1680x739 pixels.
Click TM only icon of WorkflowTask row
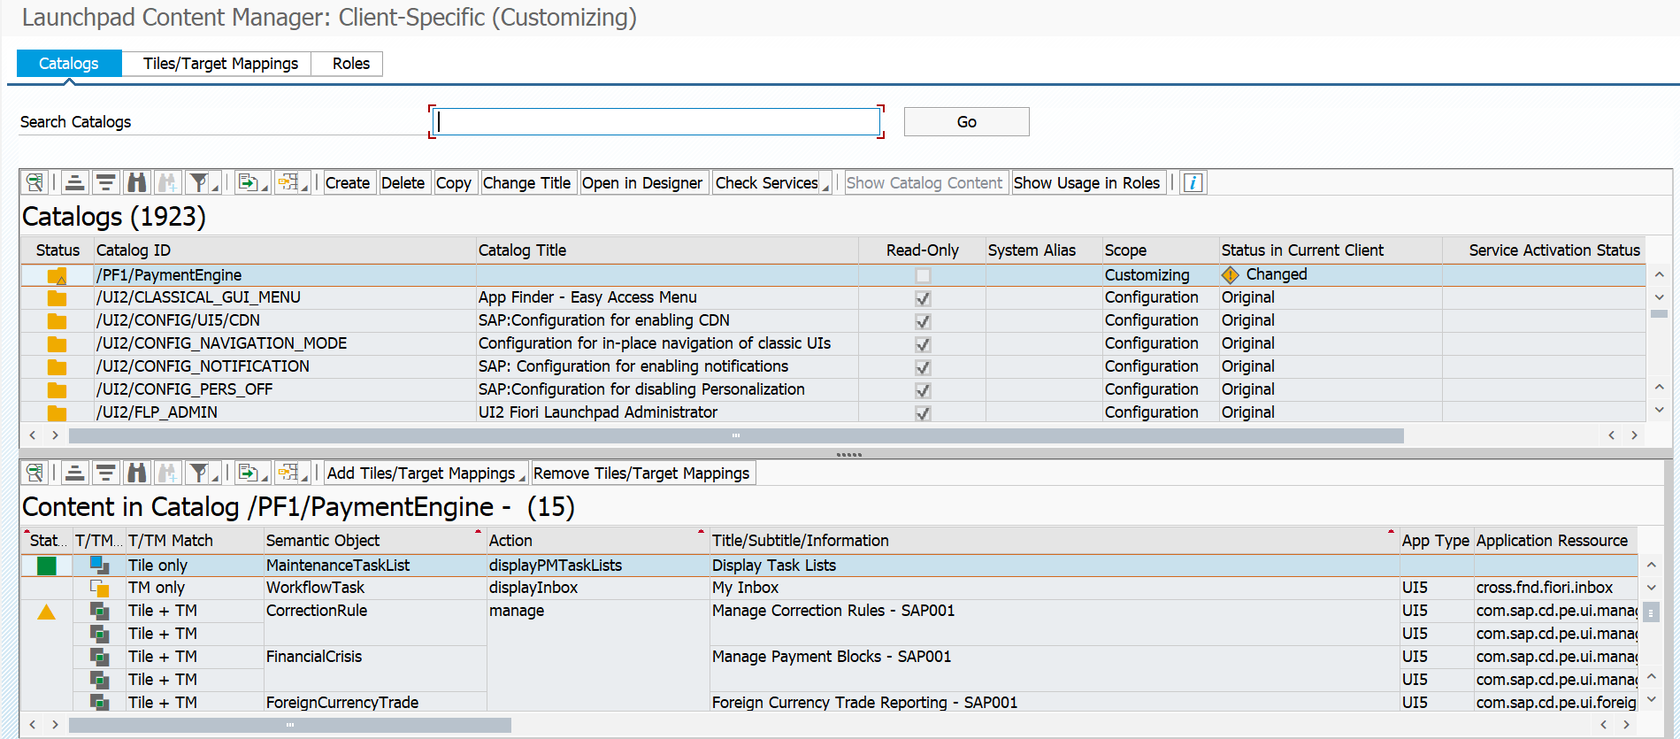pyautogui.click(x=99, y=589)
